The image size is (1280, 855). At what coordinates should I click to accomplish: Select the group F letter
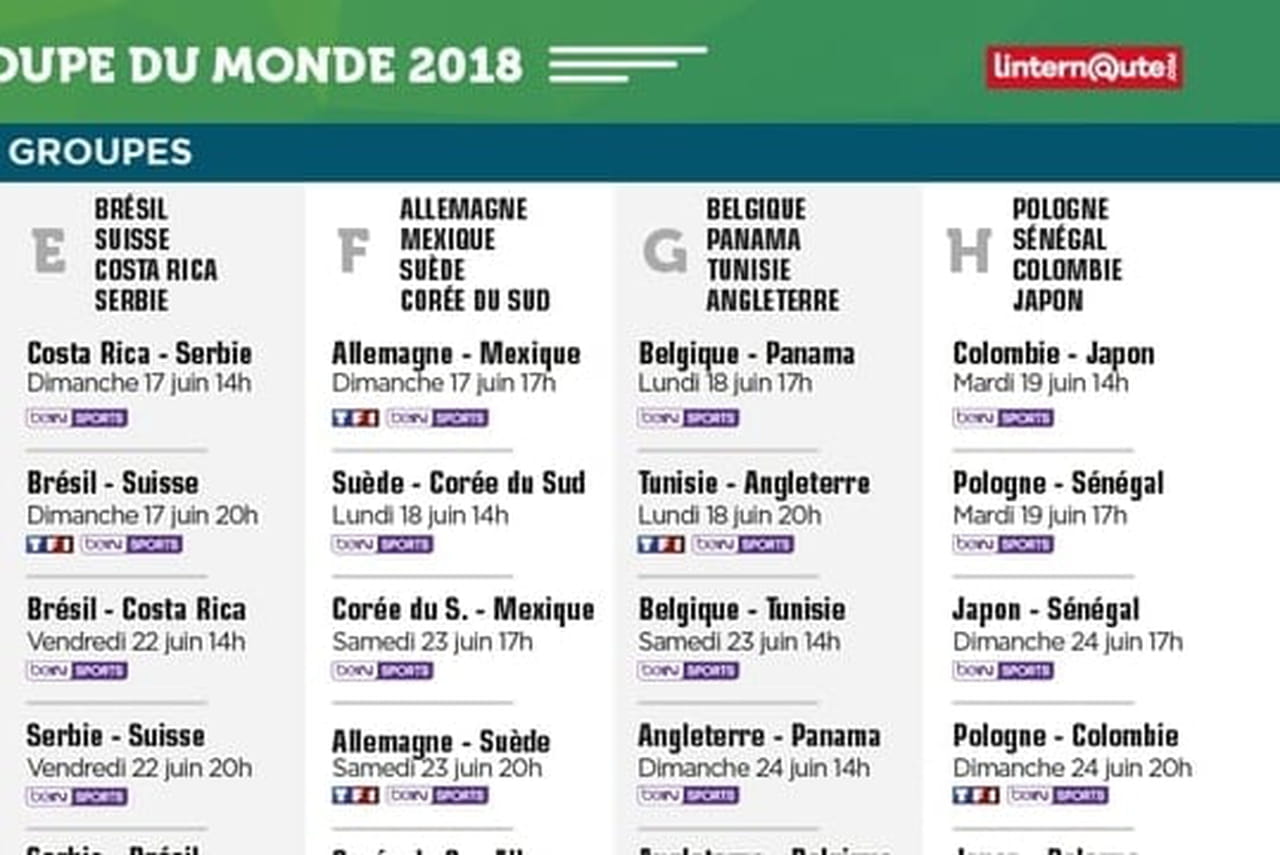(353, 251)
